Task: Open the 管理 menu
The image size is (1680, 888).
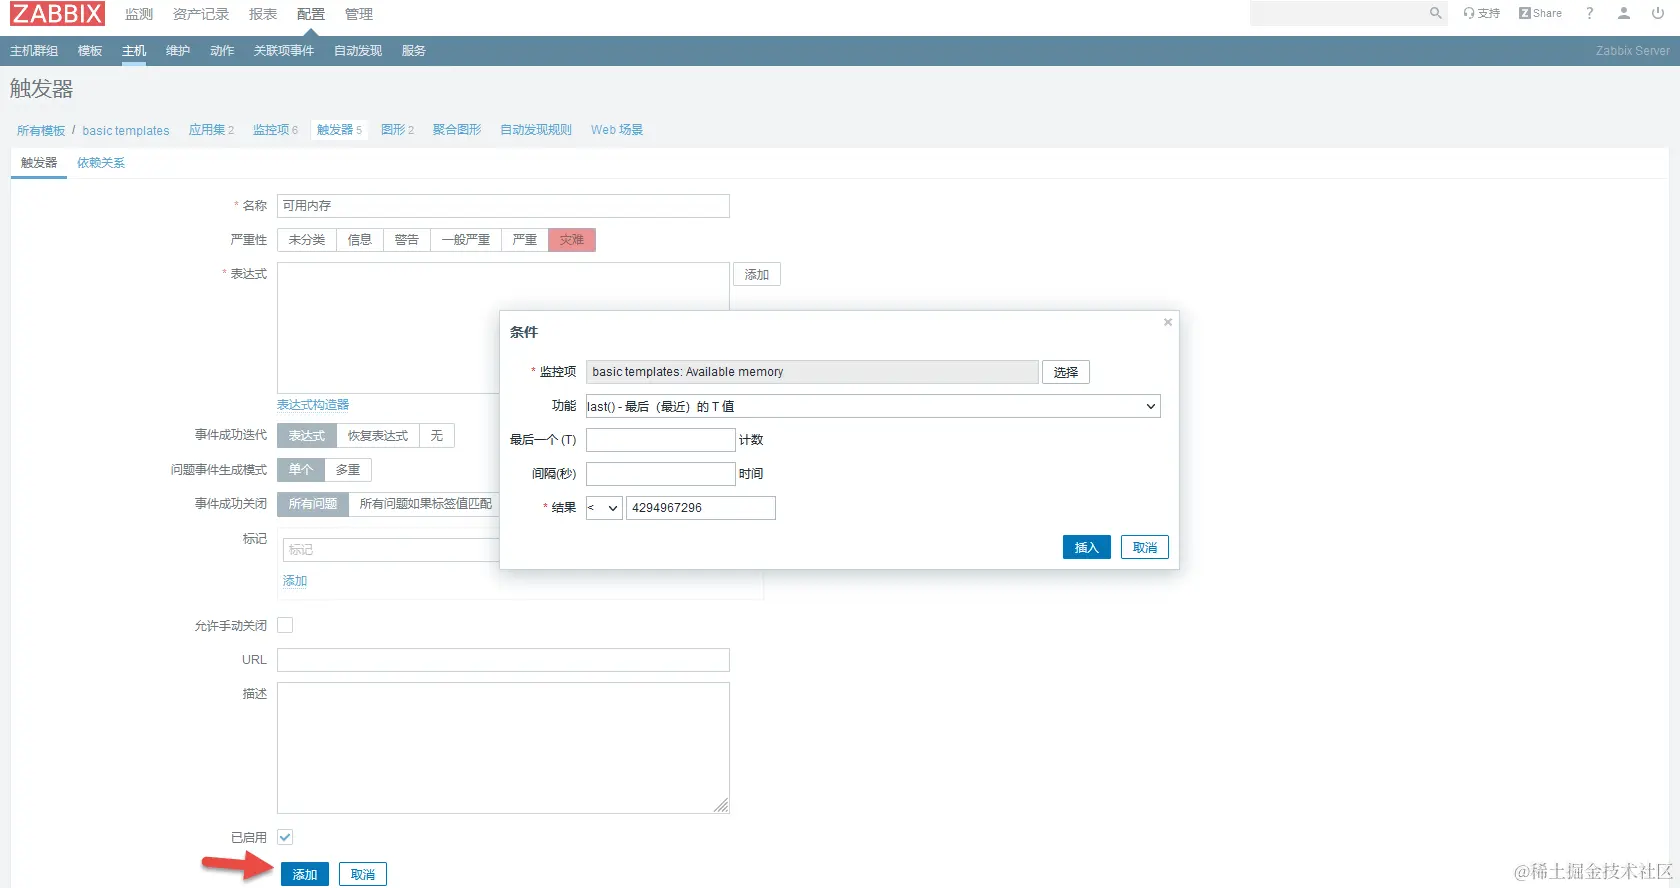Action: click(x=359, y=14)
